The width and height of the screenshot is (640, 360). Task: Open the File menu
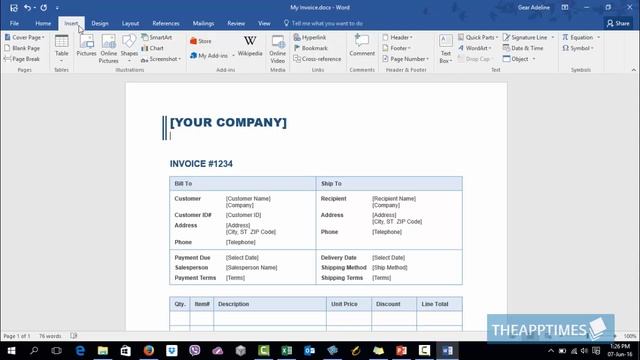click(x=14, y=23)
